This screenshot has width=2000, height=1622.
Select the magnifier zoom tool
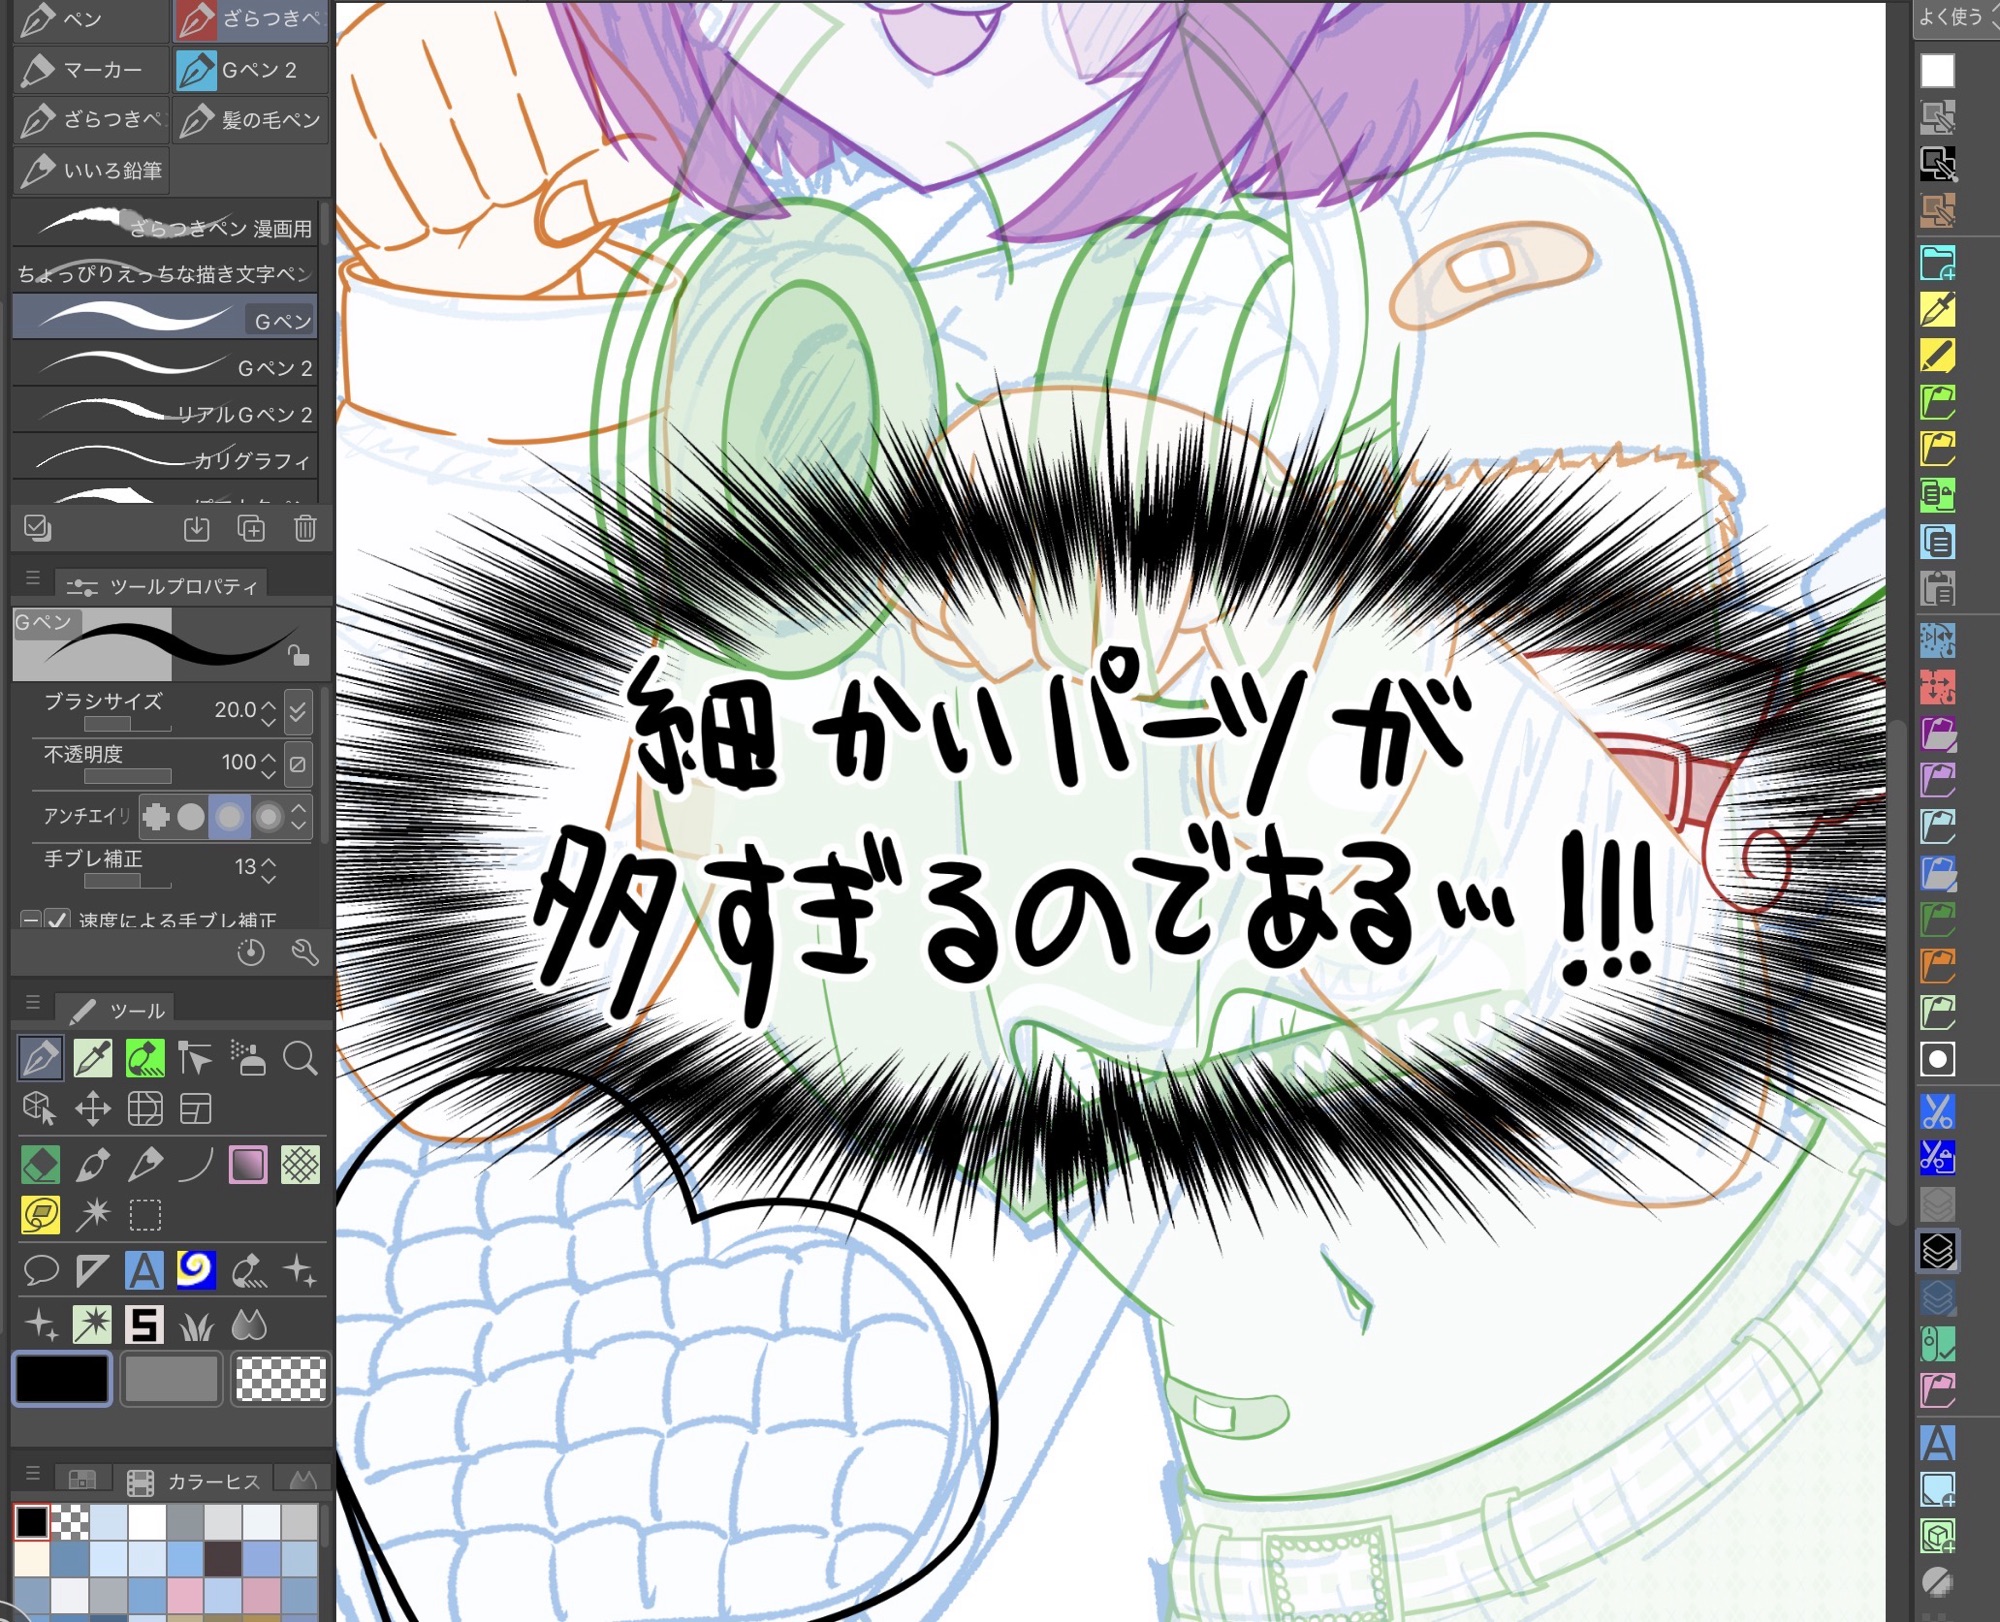[x=300, y=1058]
